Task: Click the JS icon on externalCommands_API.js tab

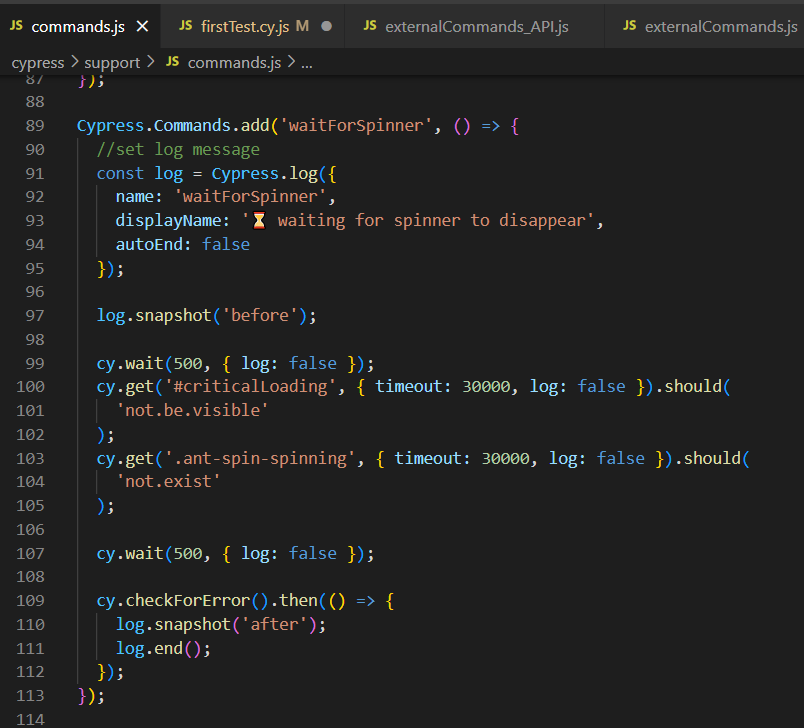Action: (370, 27)
